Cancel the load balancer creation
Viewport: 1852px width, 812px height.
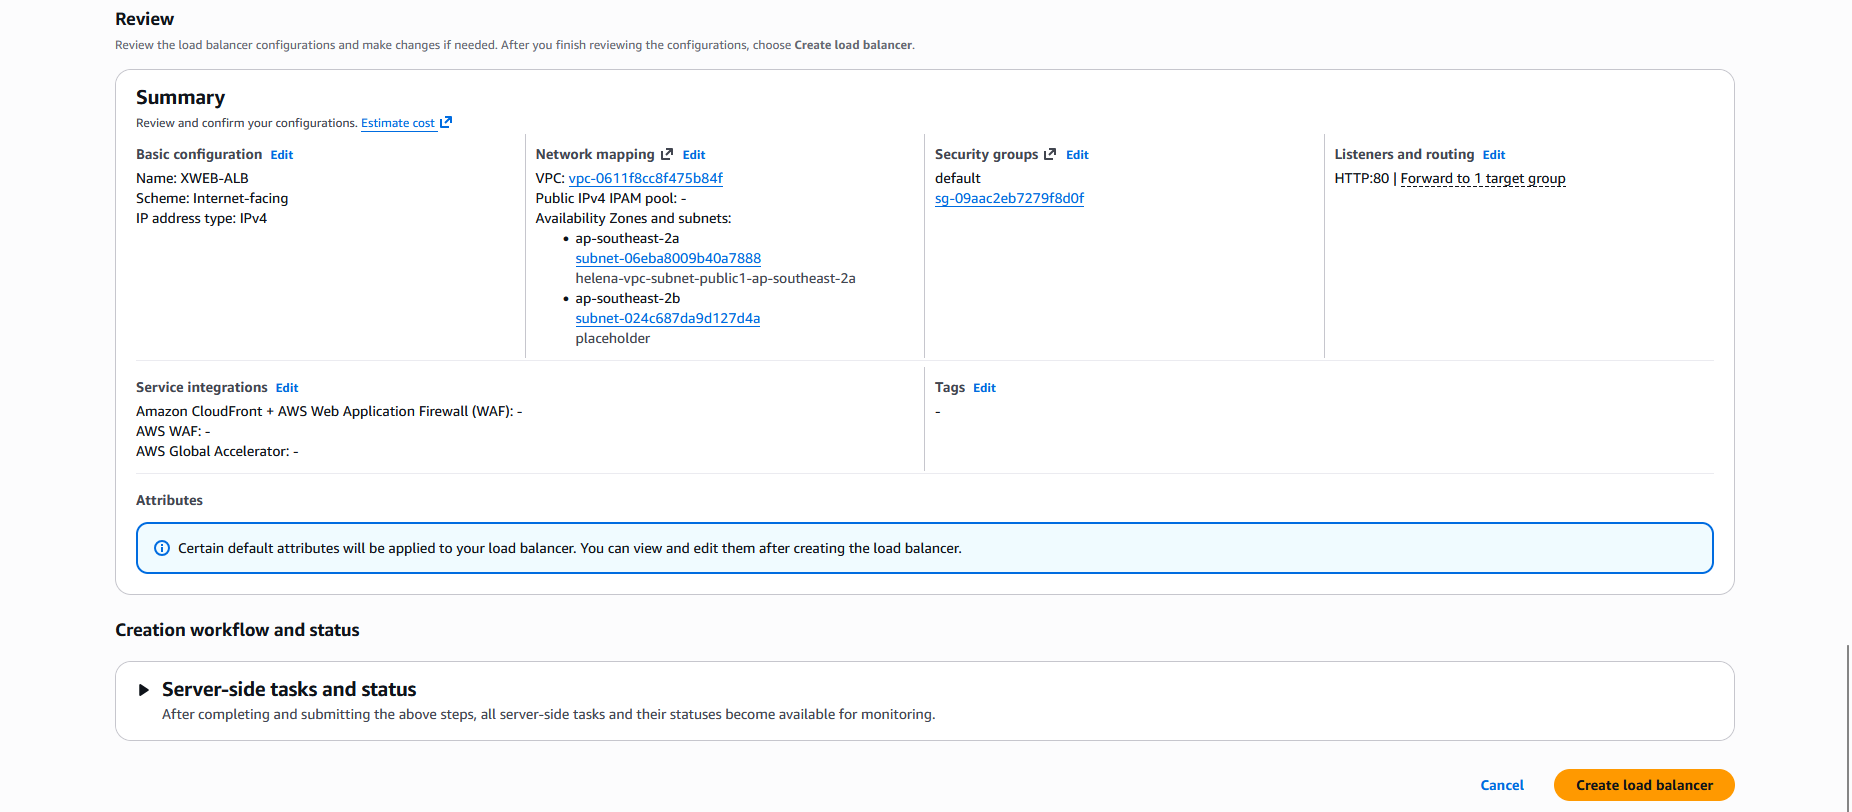pos(1501,785)
